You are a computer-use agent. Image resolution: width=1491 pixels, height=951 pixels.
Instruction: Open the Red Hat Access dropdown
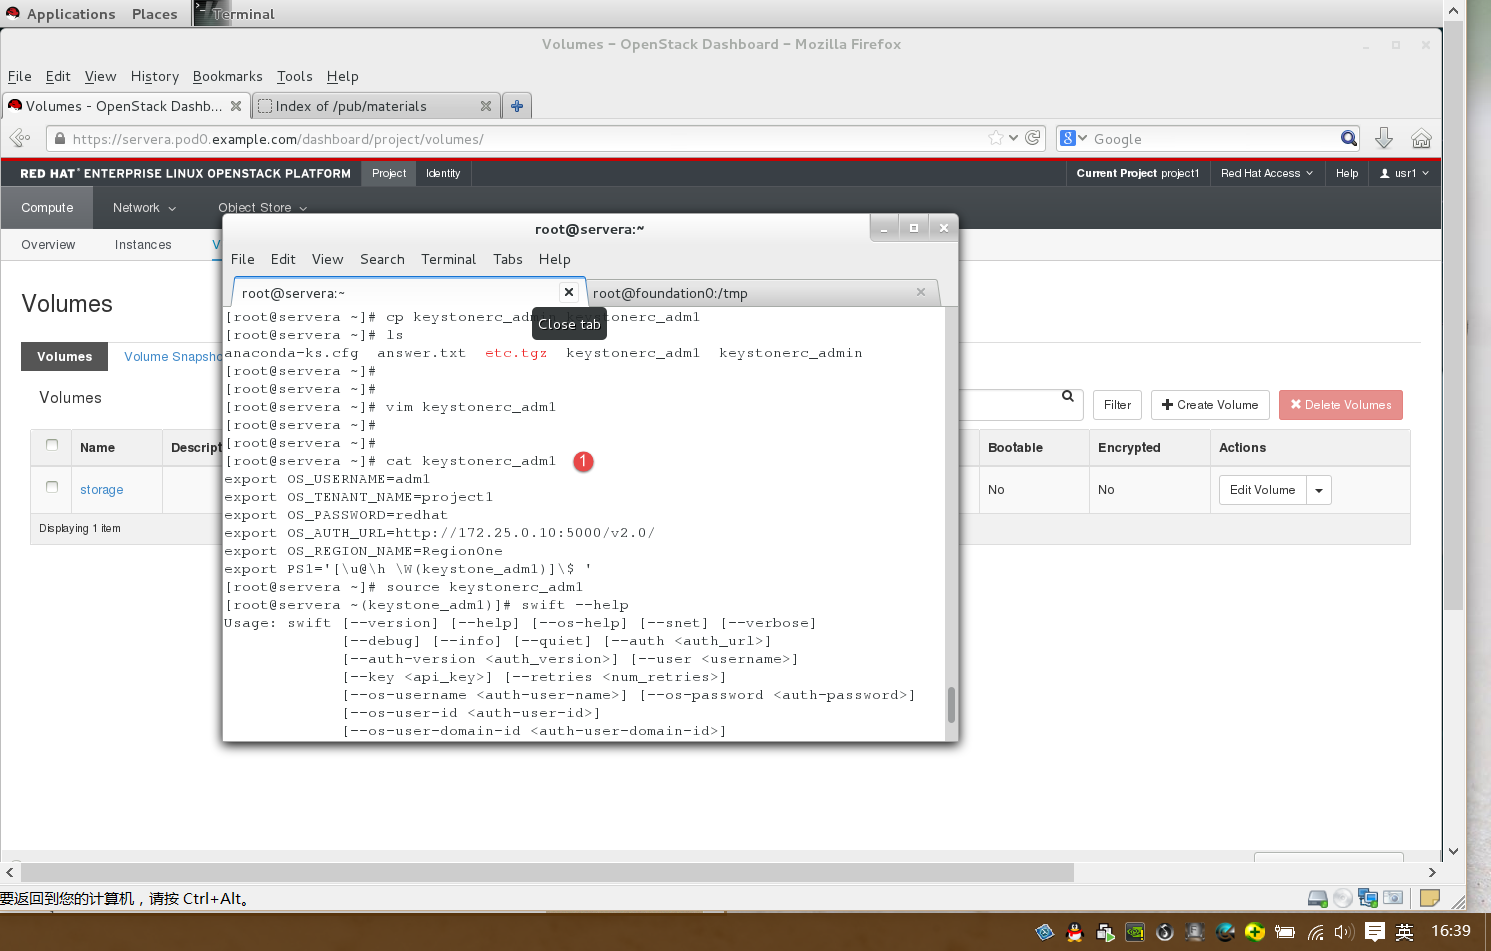[1266, 173]
